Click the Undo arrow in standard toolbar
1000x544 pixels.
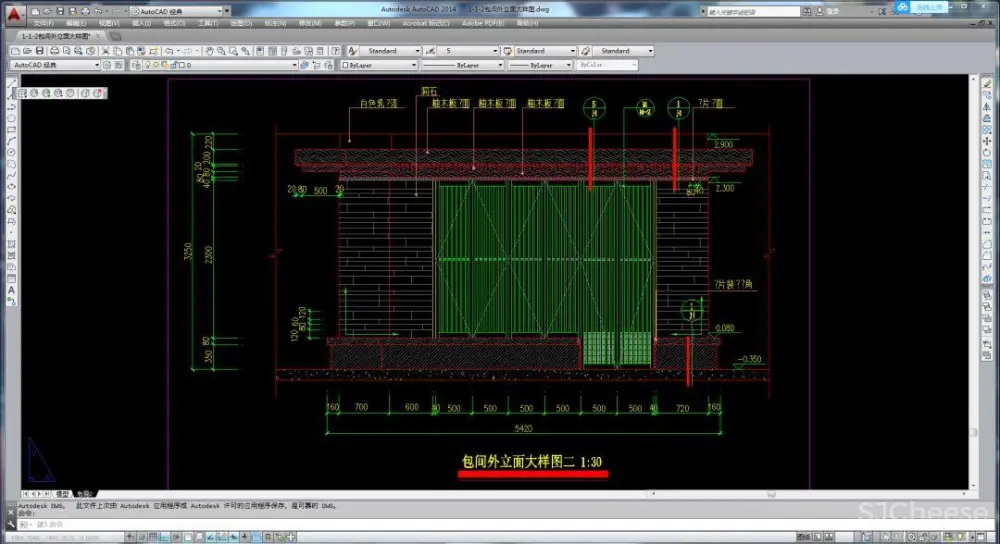point(168,51)
